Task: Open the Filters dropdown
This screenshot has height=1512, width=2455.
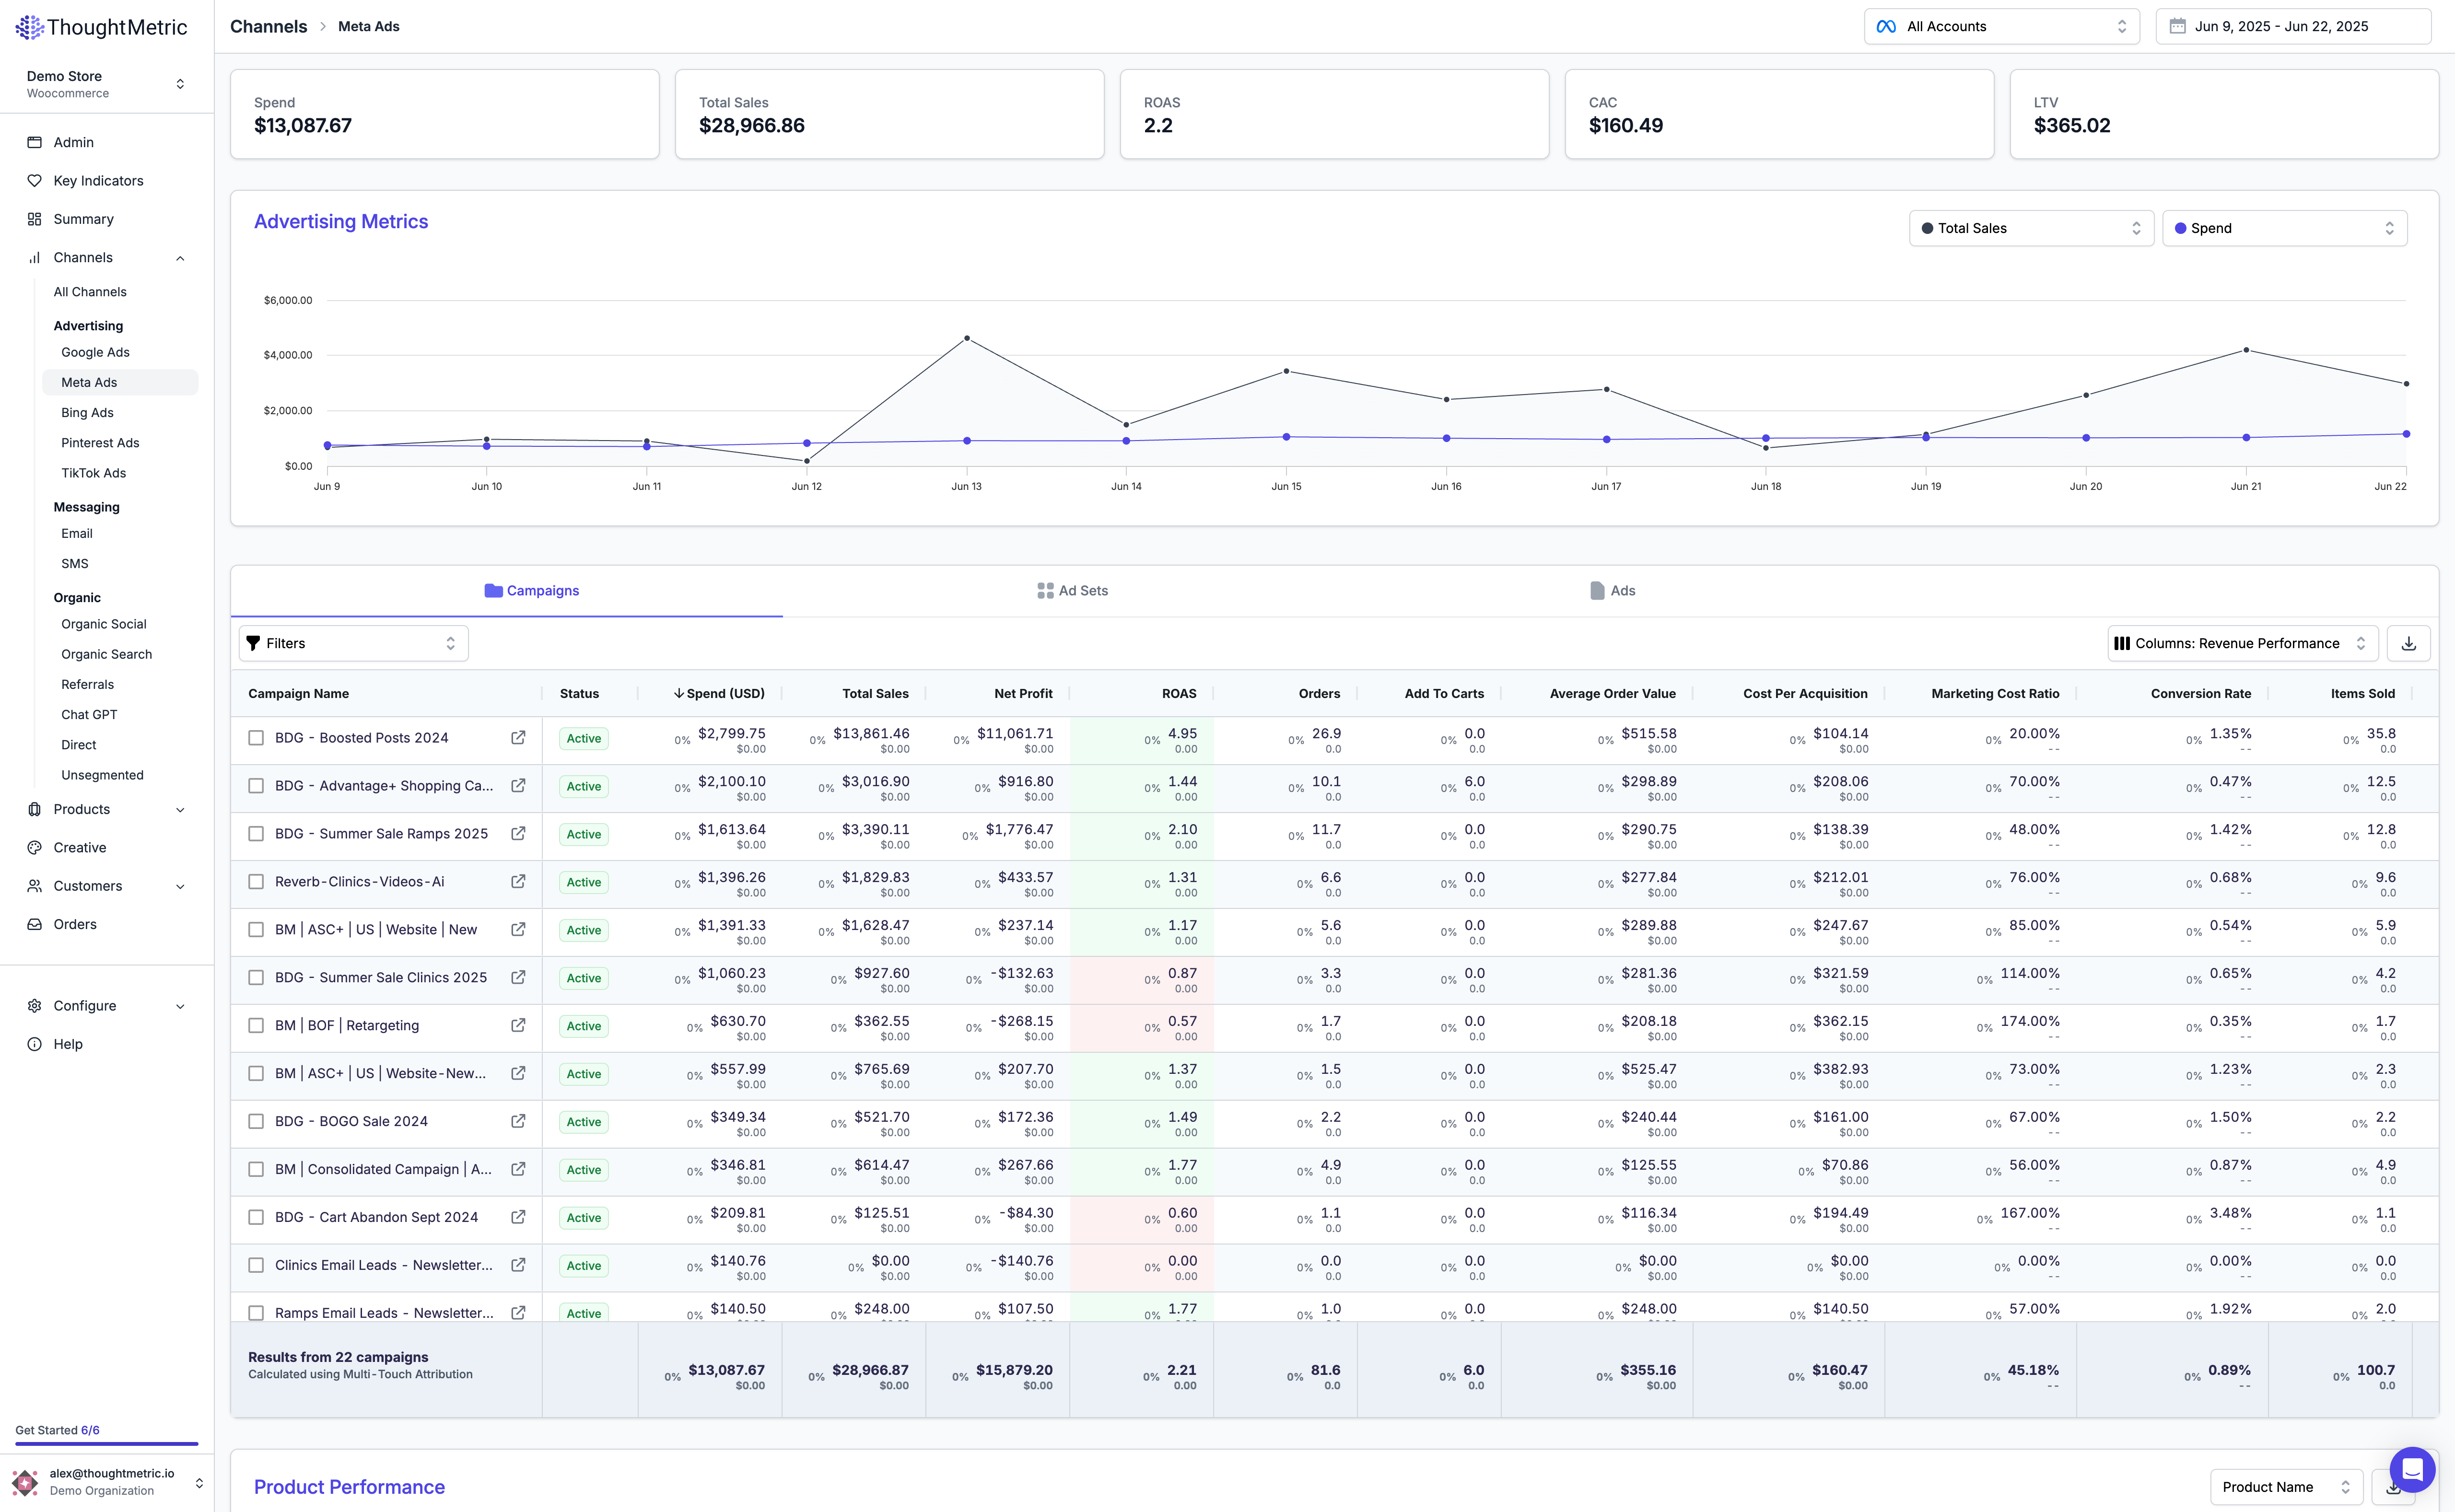Action: [353, 643]
